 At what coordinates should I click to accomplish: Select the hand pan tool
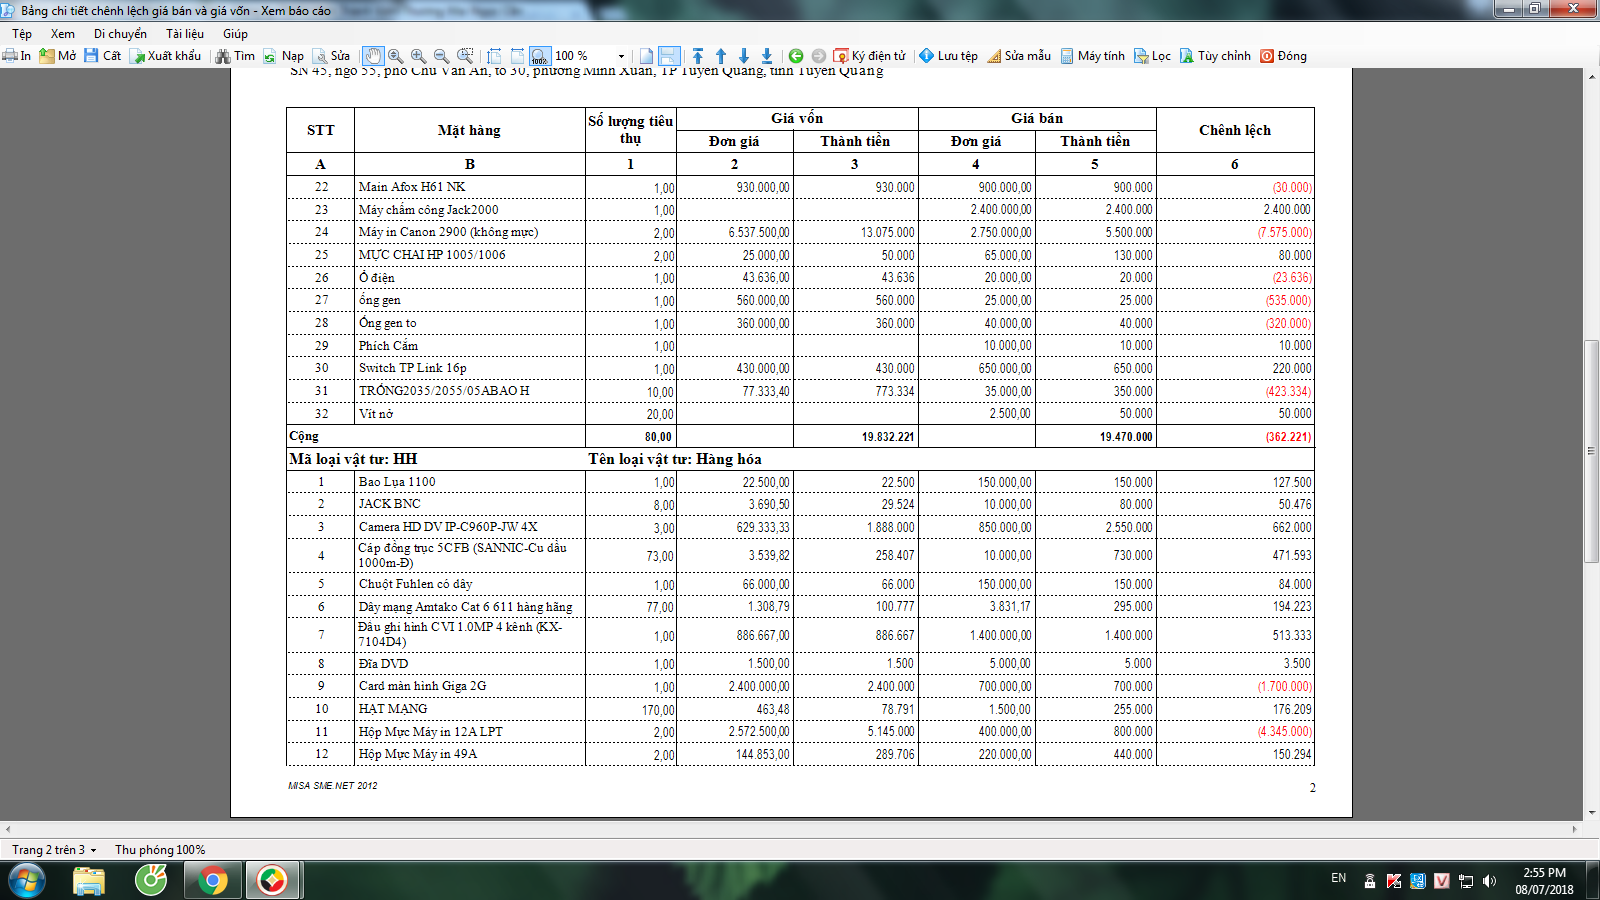[373, 56]
